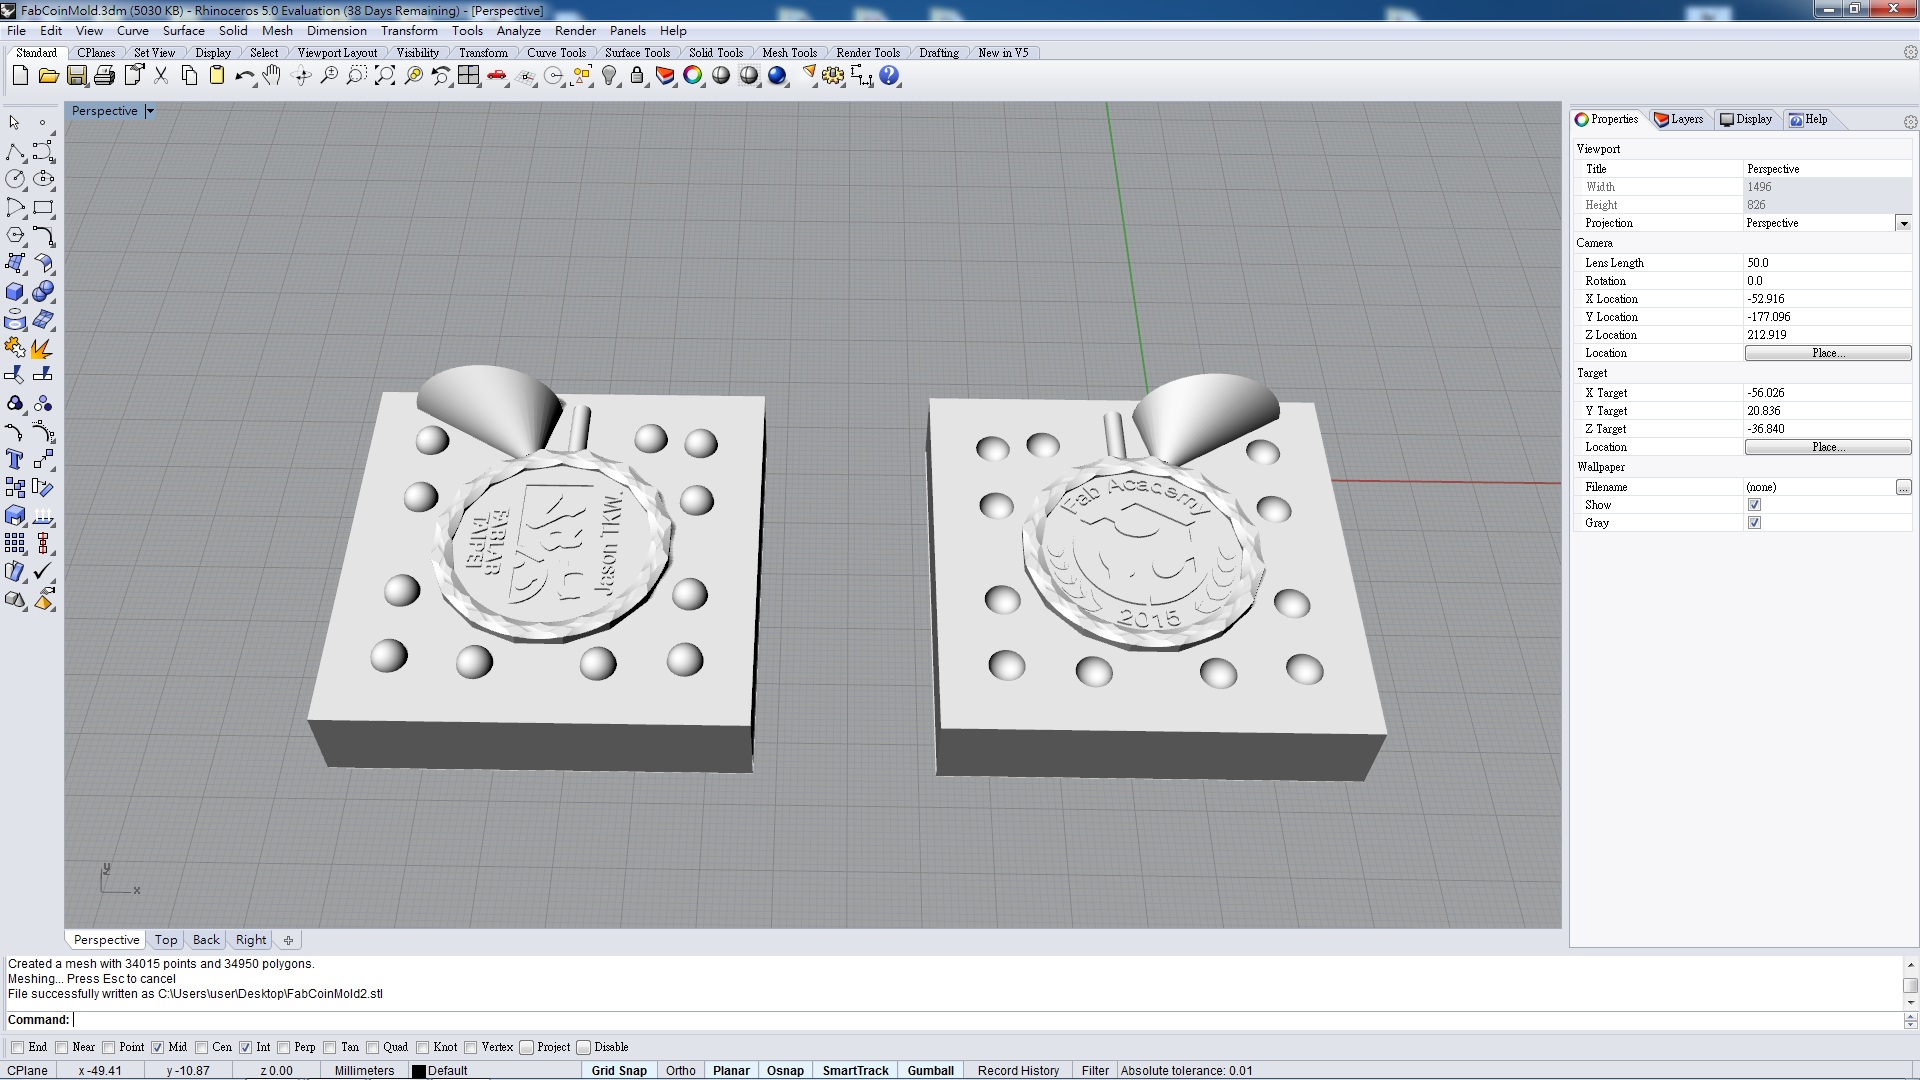Select the Box solid tool

[15, 292]
